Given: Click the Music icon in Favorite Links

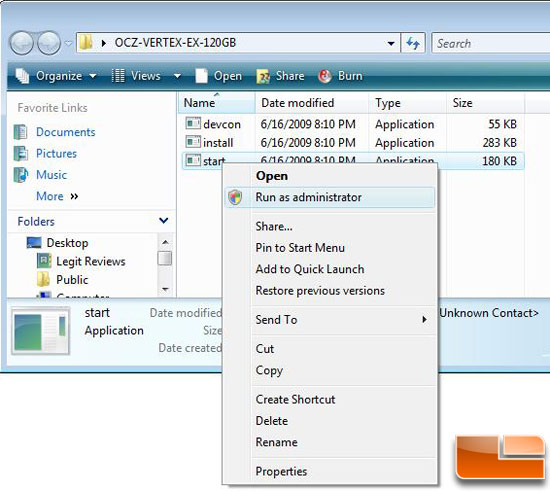Looking at the screenshot, I should (20, 175).
